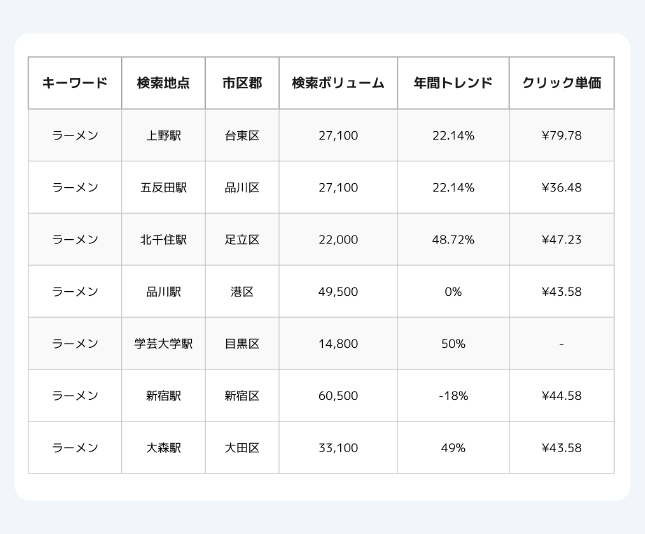The image size is (645, 534).
Task: Select the 五反田駅 cell
Action: [164, 187]
